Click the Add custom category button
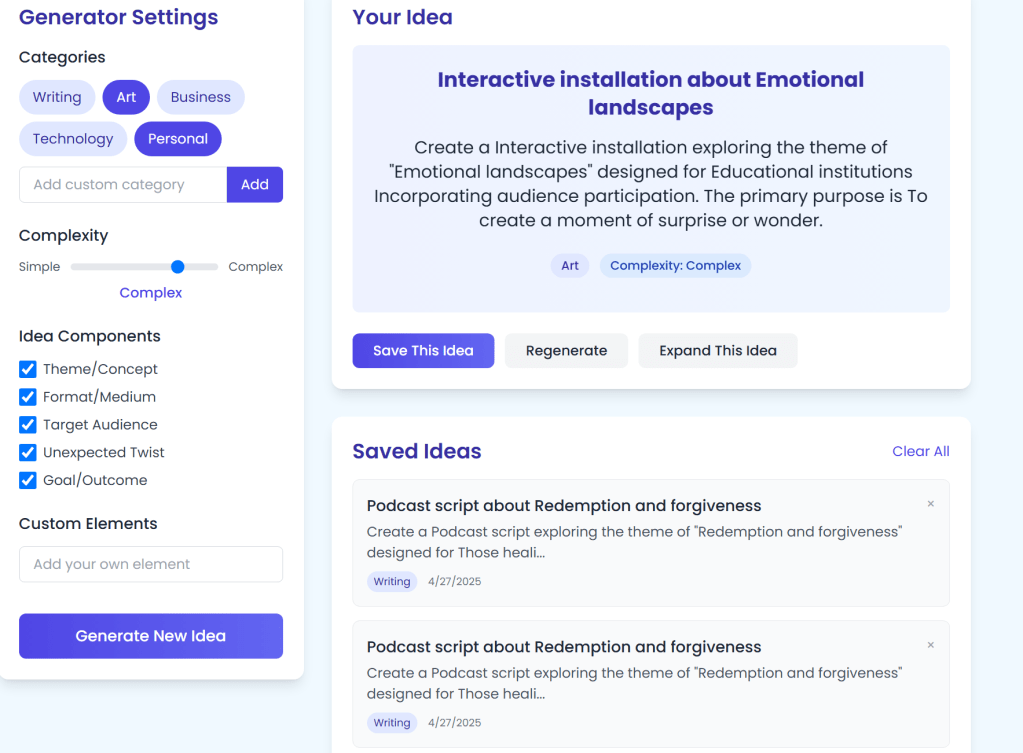Screen dimensions: 1023x753 click(x=255, y=185)
